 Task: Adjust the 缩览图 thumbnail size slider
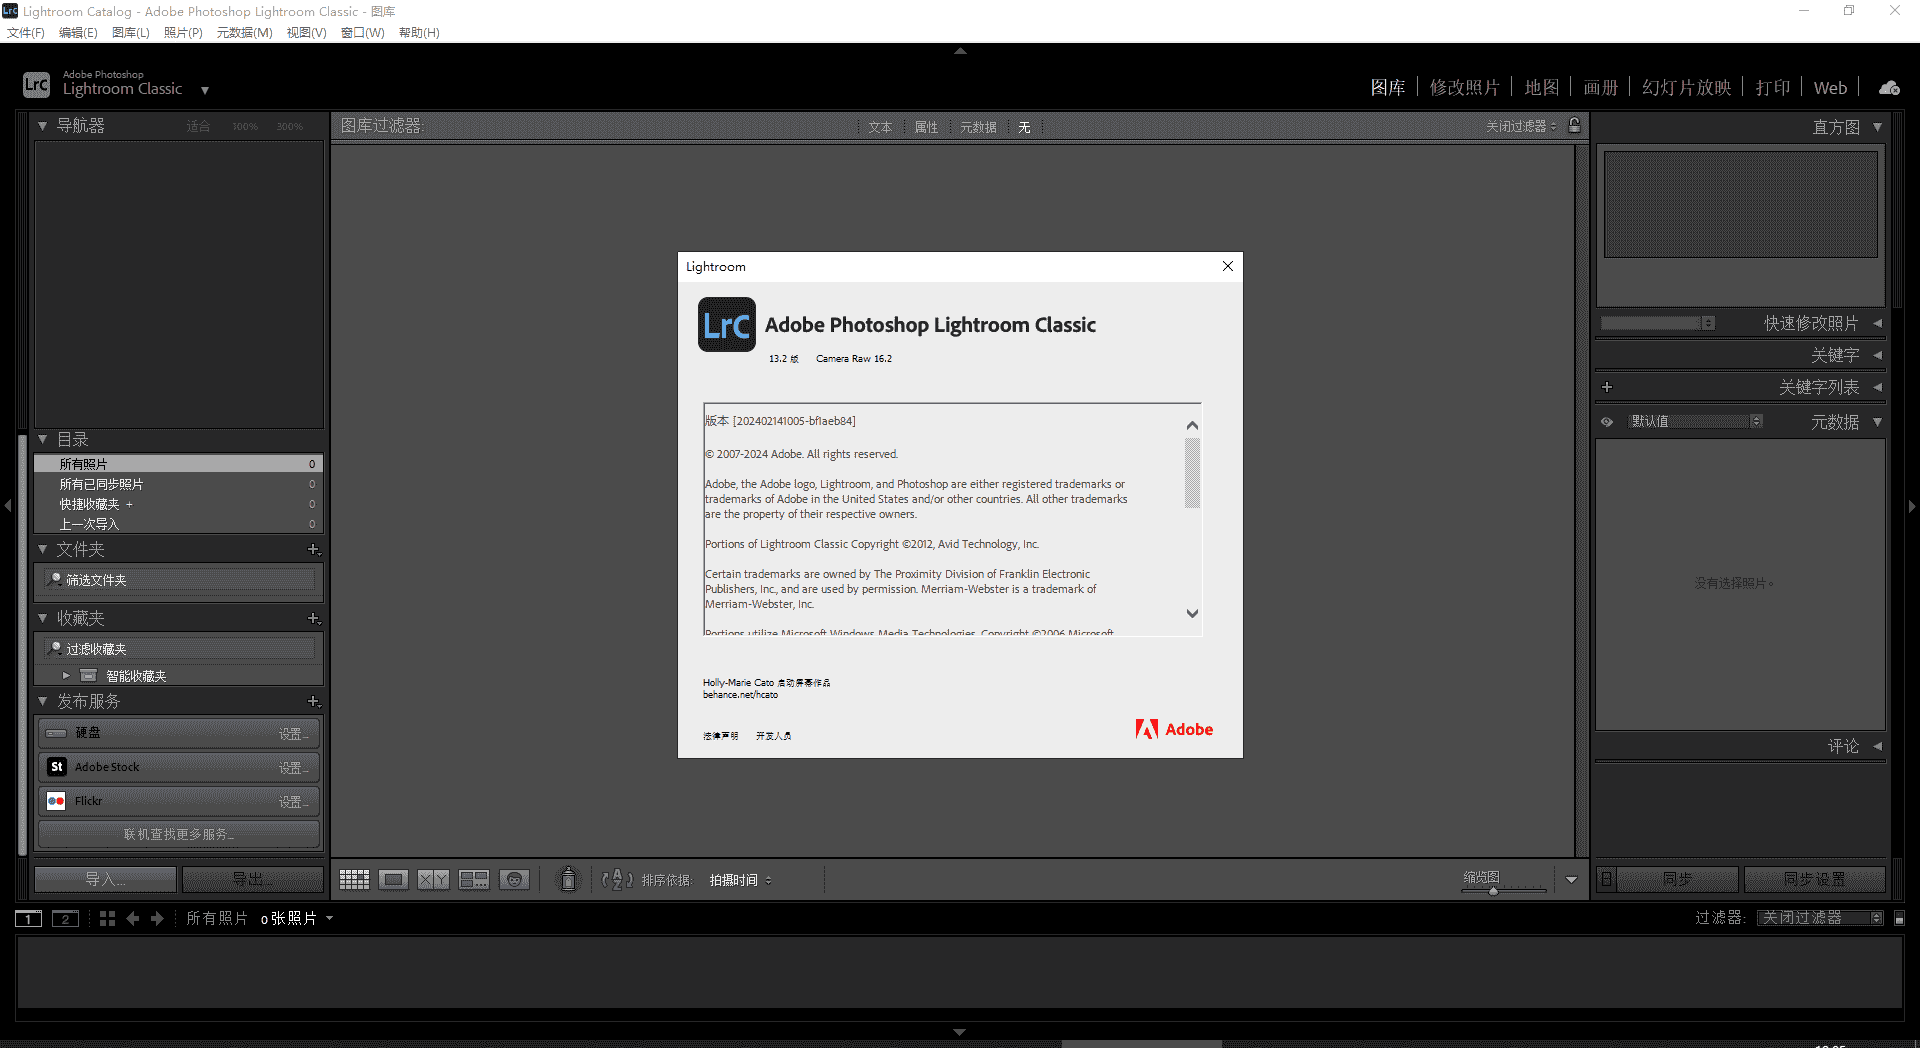pos(1493,892)
